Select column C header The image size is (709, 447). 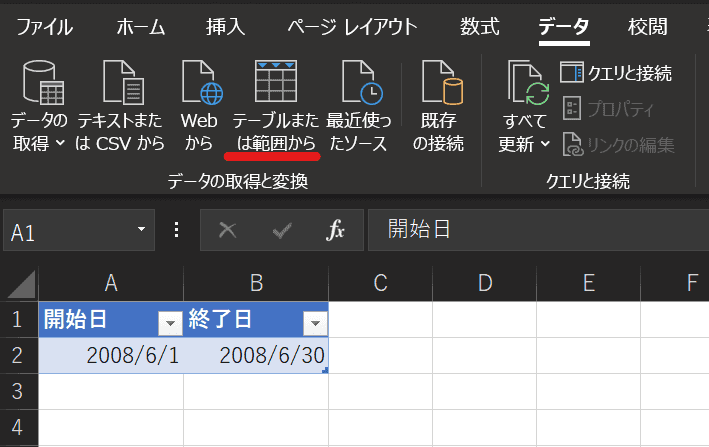380,284
